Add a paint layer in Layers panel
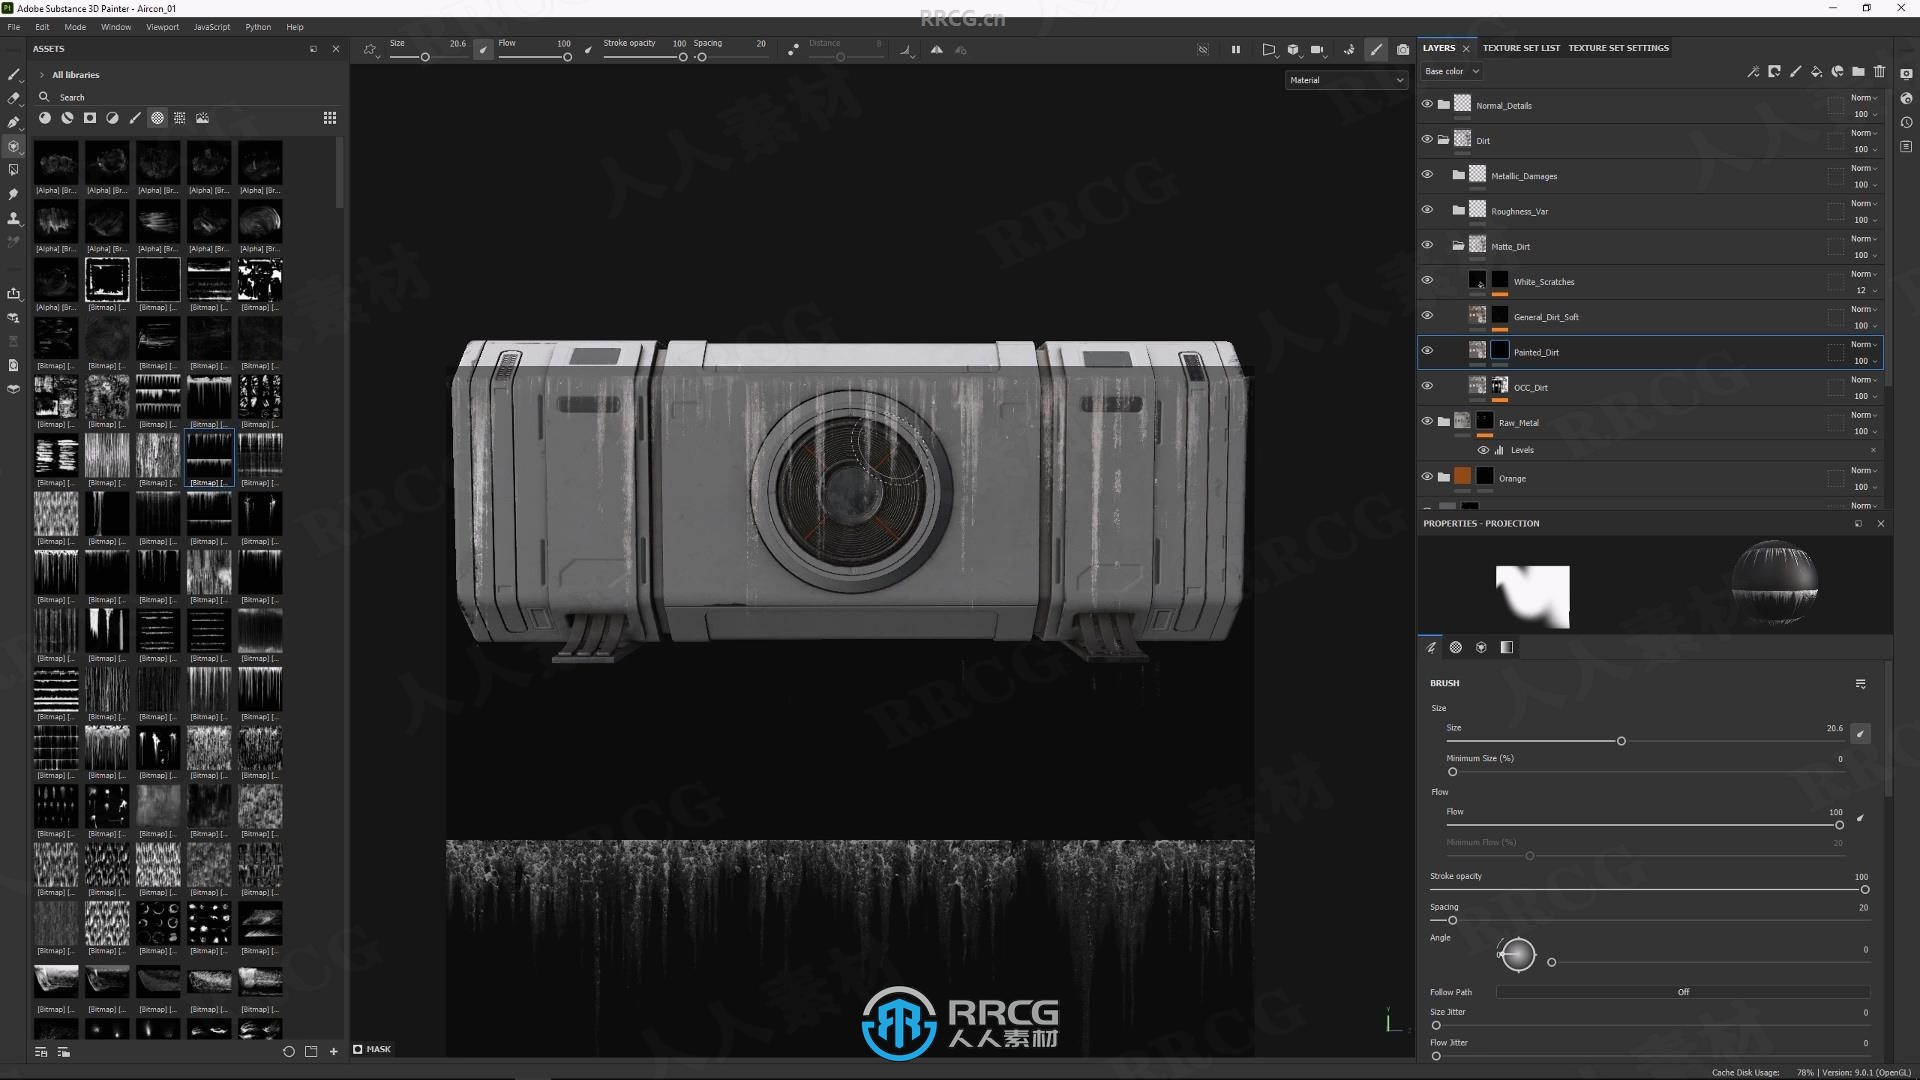This screenshot has height=1080, width=1920. click(1795, 72)
